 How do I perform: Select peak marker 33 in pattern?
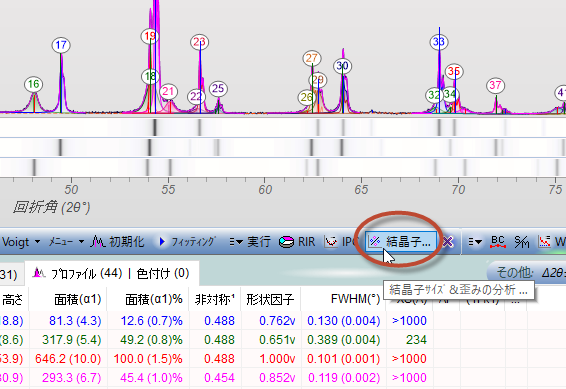(x=439, y=42)
